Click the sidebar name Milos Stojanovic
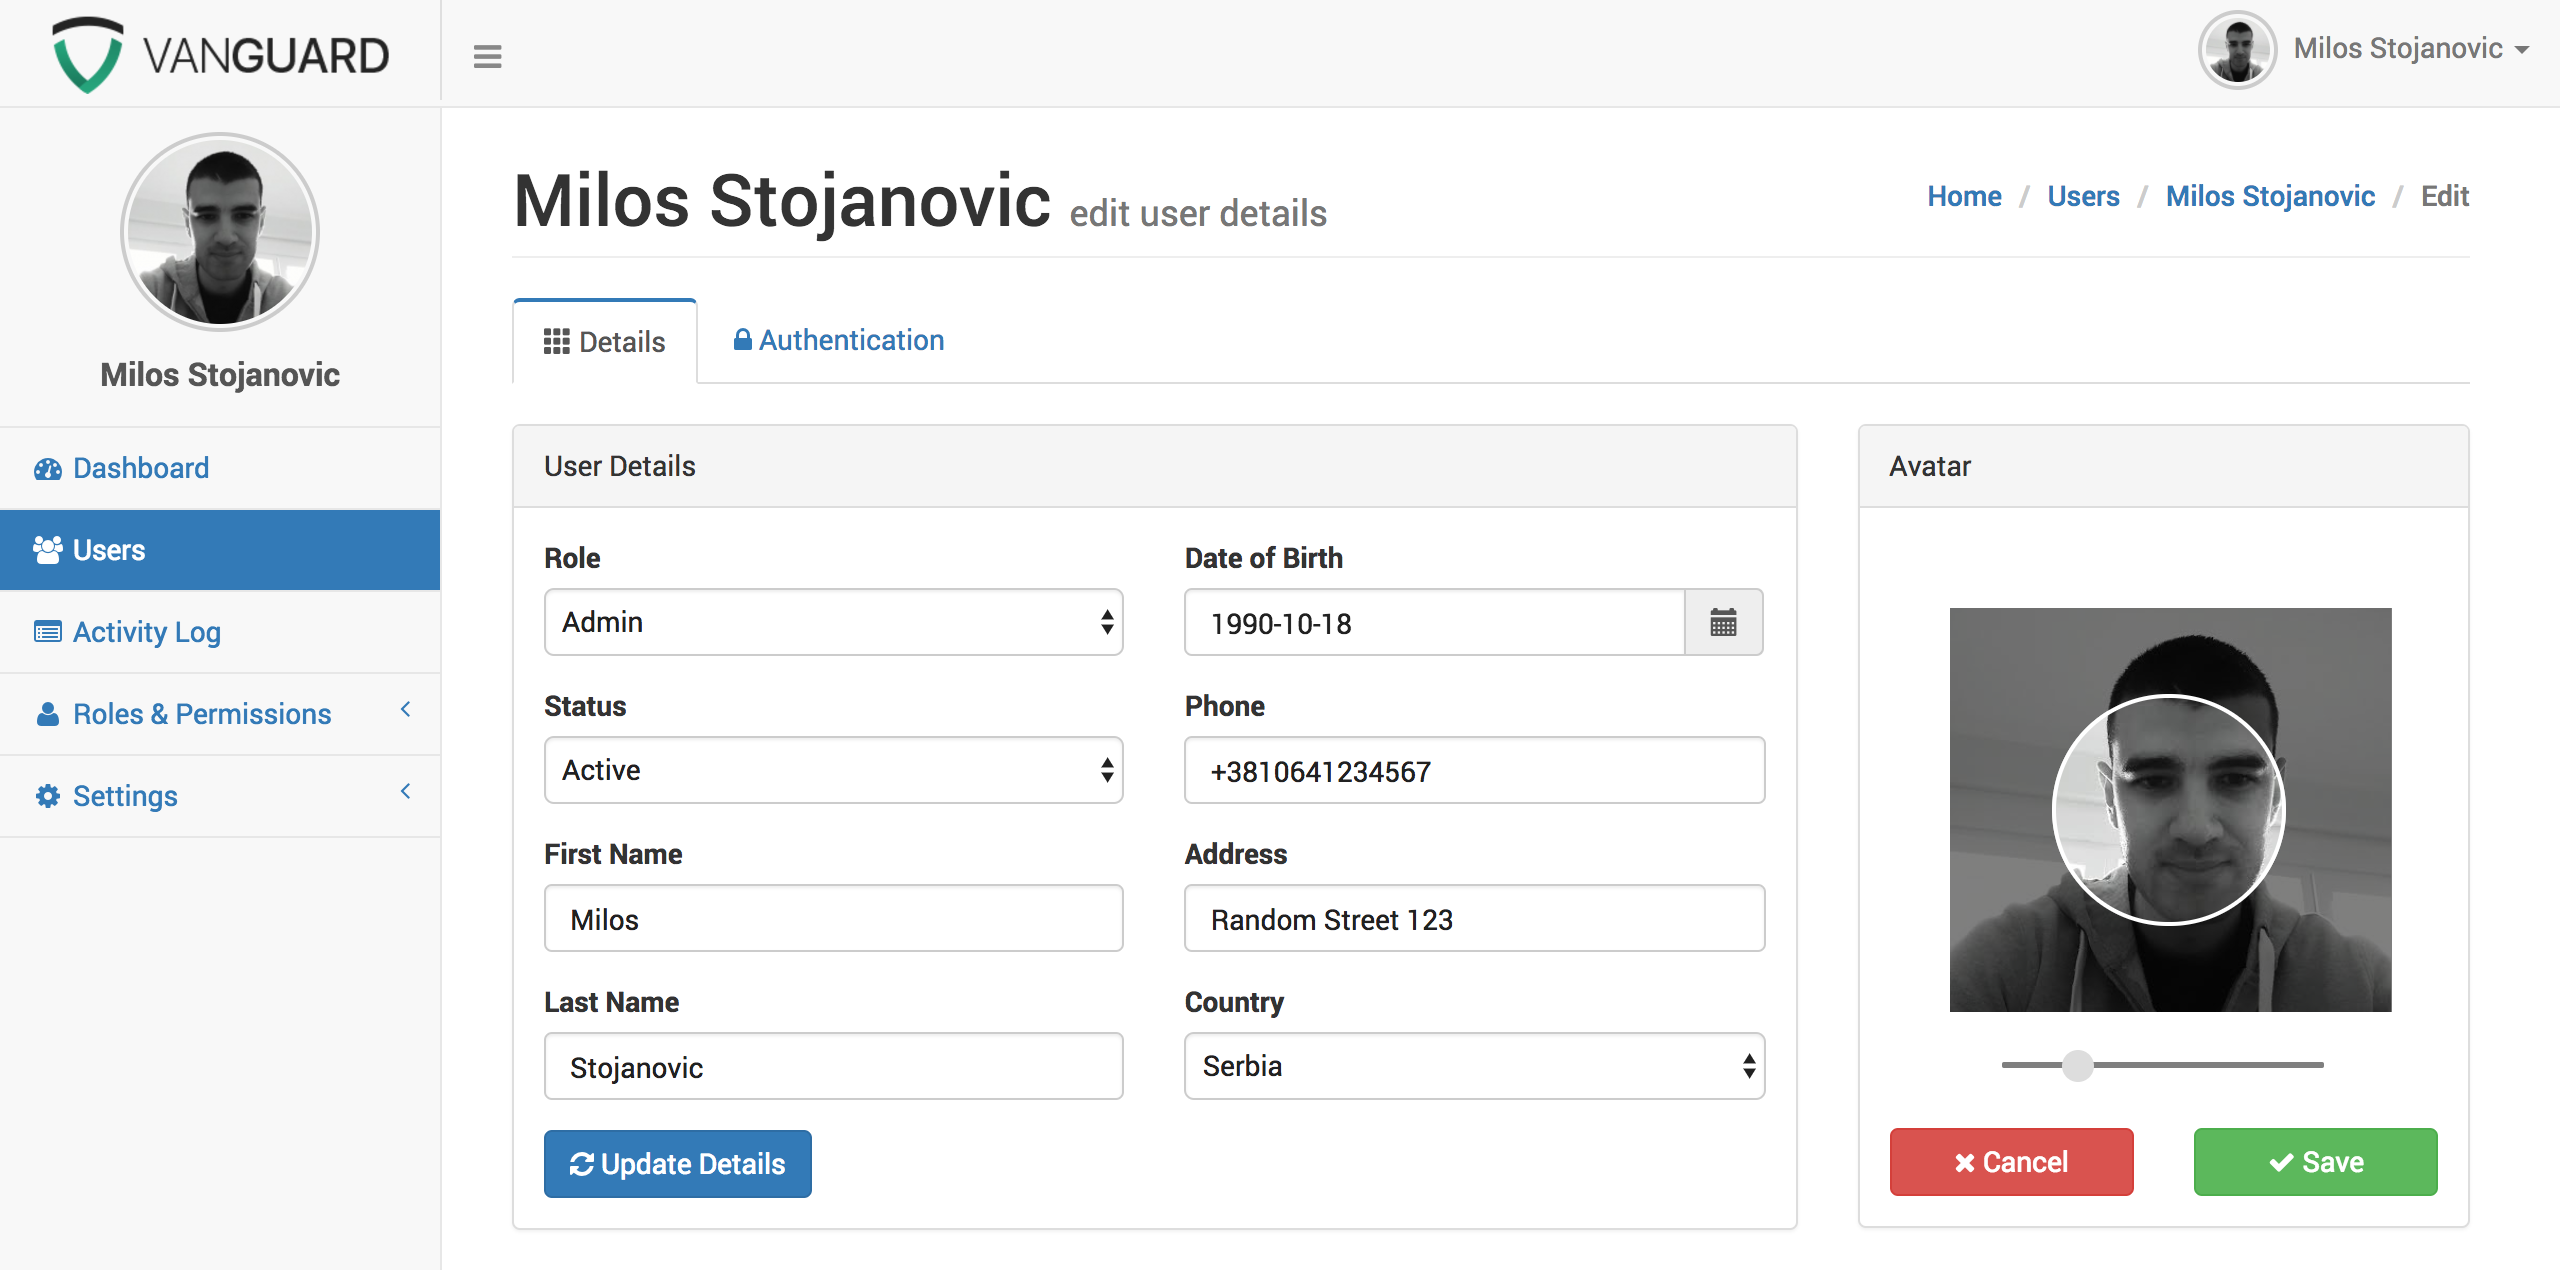The height and width of the screenshot is (1270, 2560). pyautogui.click(x=220, y=374)
